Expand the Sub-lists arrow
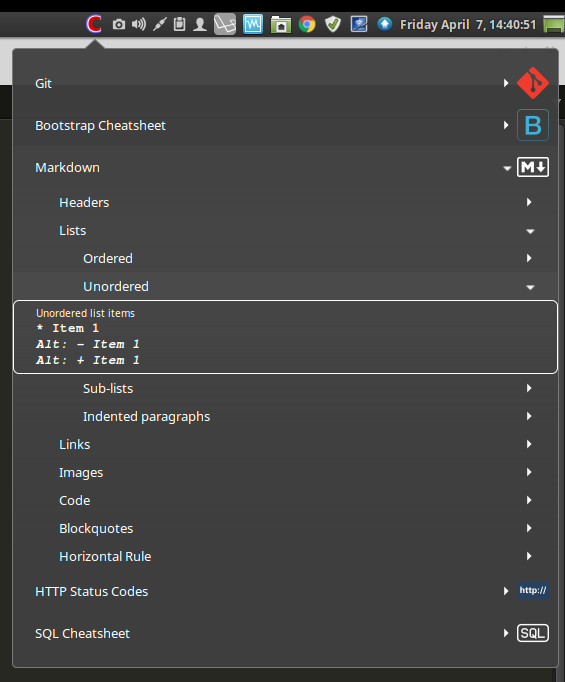Image resolution: width=565 pixels, height=682 pixels. 529,388
